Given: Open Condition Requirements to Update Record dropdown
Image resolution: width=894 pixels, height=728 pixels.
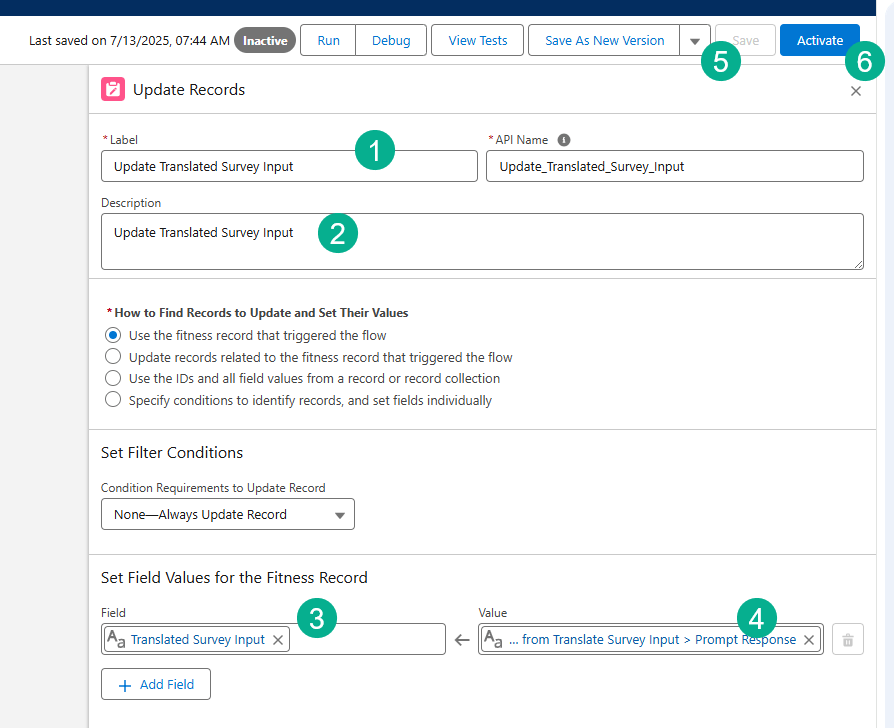Looking at the screenshot, I should pyautogui.click(x=228, y=515).
